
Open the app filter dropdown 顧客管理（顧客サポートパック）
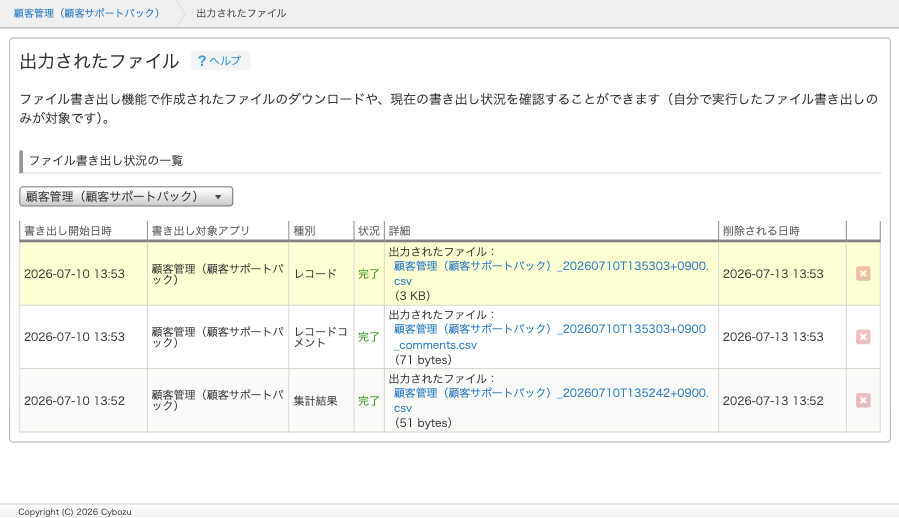[126, 196]
